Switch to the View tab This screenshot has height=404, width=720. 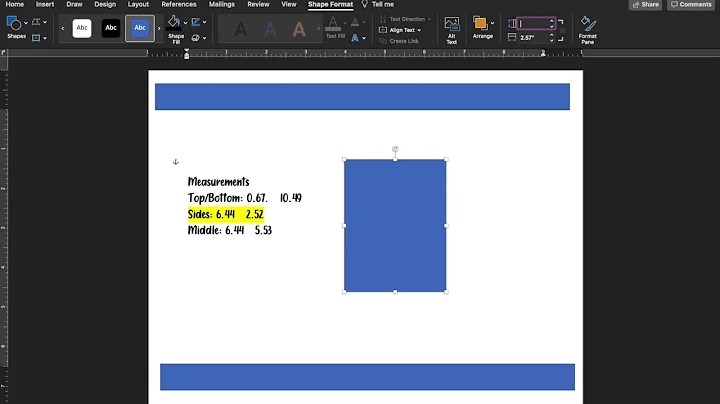[288, 4]
